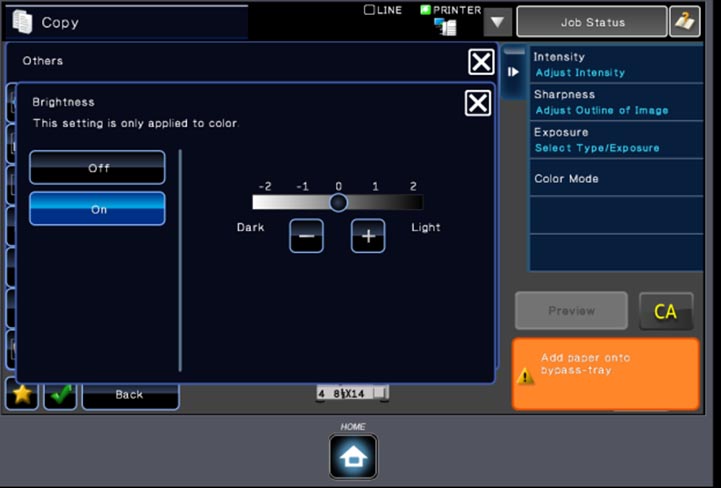Add to favorites with the star icon
Viewport: 721px width, 488px height.
click(22, 394)
